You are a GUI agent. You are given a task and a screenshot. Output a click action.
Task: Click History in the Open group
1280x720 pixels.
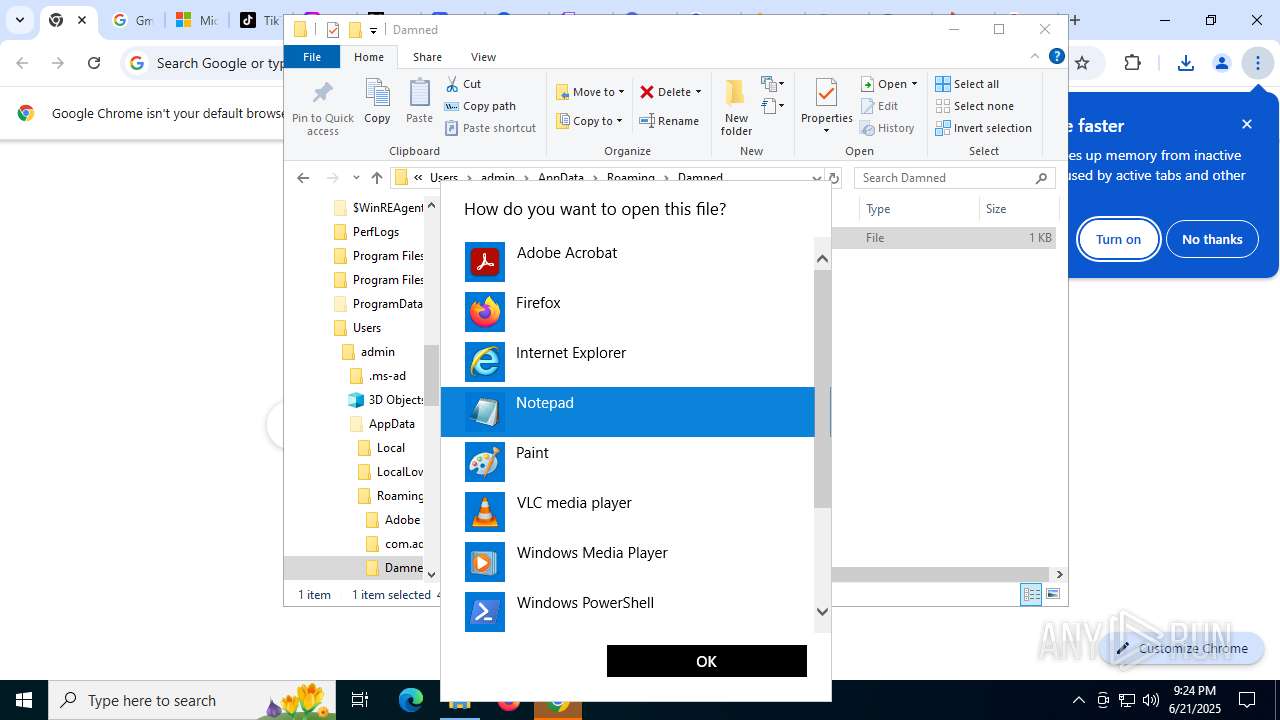(888, 128)
